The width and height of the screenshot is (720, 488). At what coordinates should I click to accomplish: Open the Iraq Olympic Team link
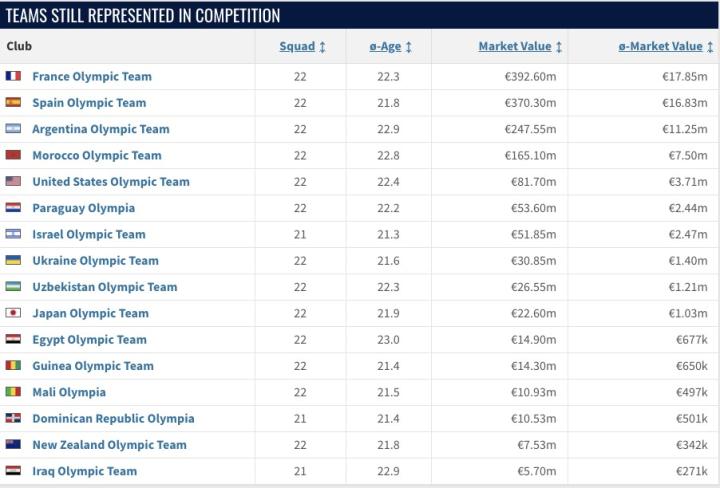click(84, 471)
